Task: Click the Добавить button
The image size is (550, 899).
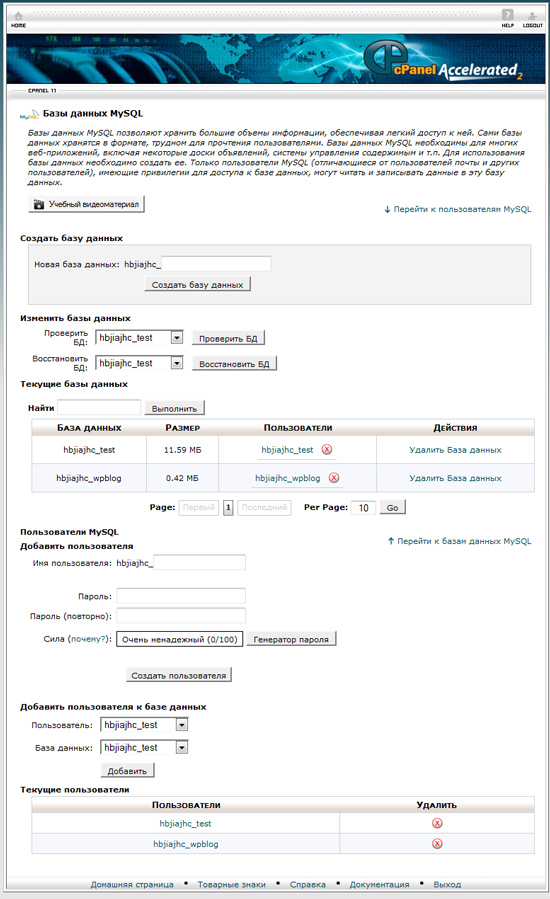Action: (127, 771)
